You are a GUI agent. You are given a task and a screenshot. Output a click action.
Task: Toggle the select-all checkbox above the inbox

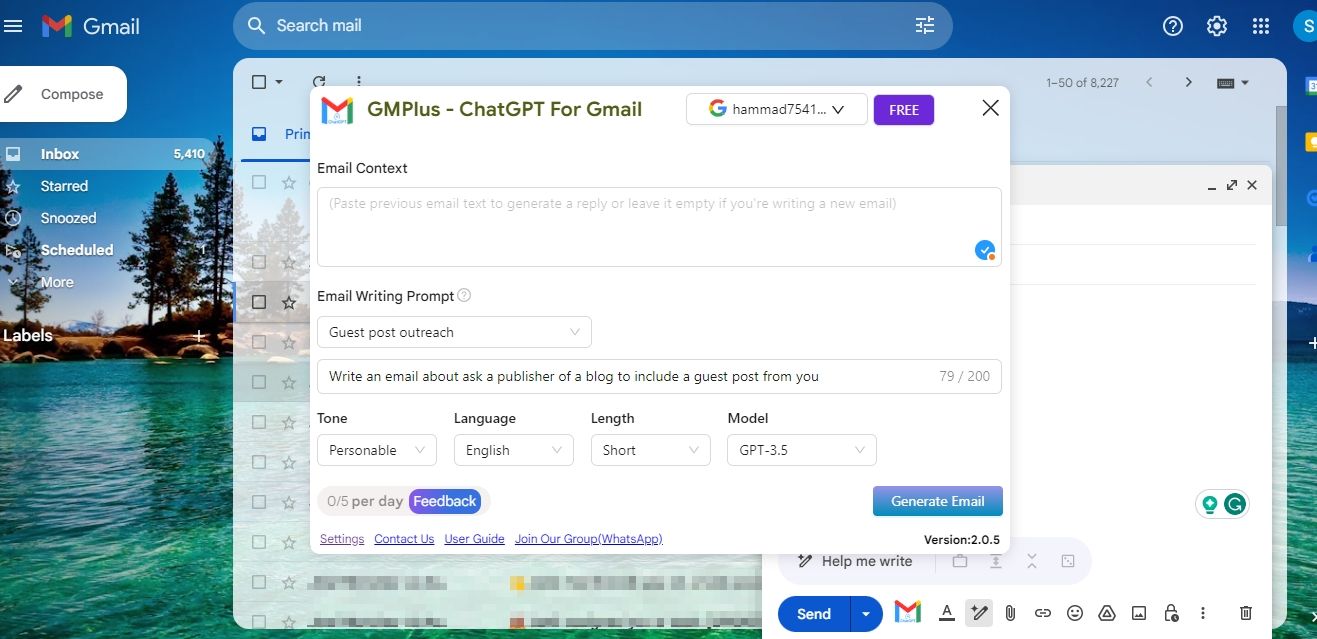point(259,82)
